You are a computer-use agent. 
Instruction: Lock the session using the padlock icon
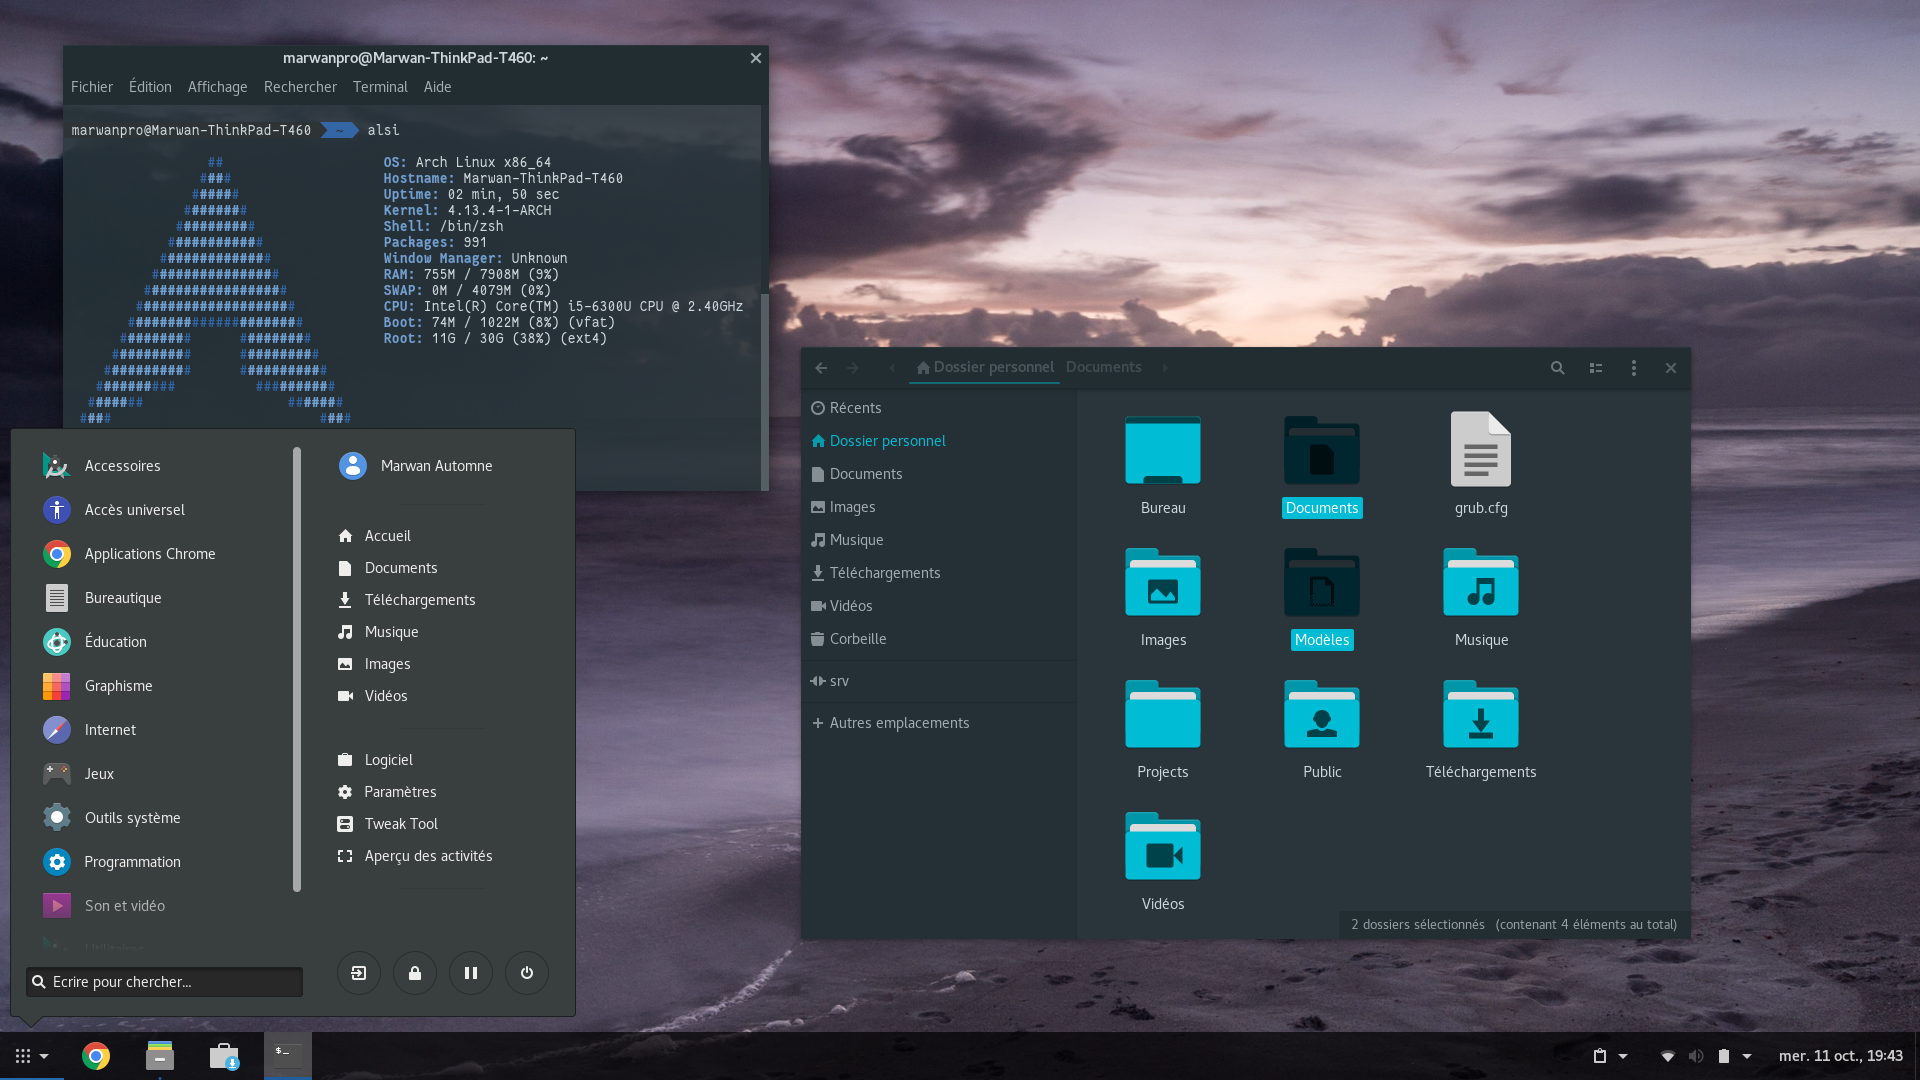pyautogui.click(x=415, y=972)
